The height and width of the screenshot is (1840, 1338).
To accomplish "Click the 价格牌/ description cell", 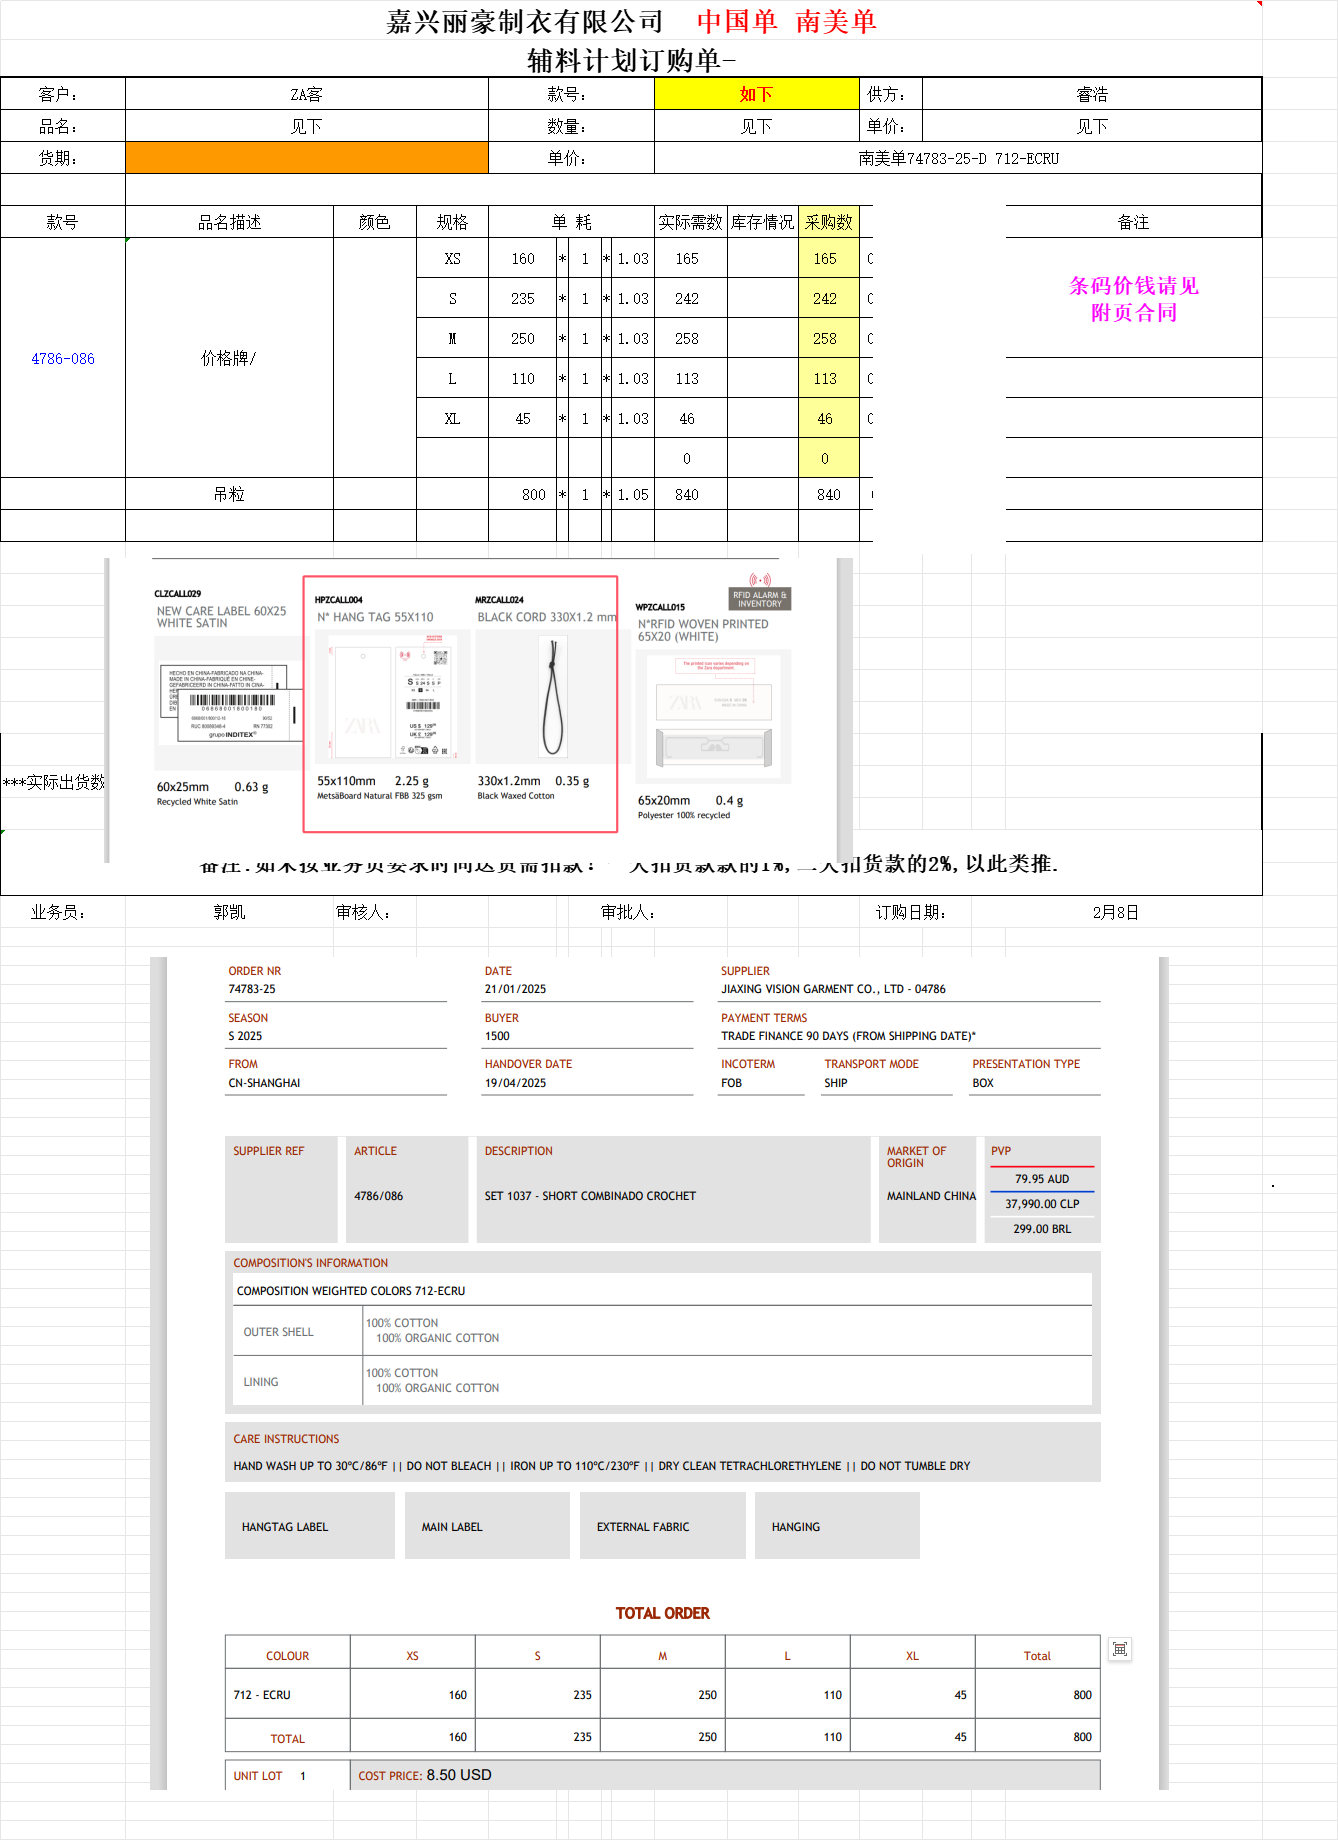I will point(229,359).
